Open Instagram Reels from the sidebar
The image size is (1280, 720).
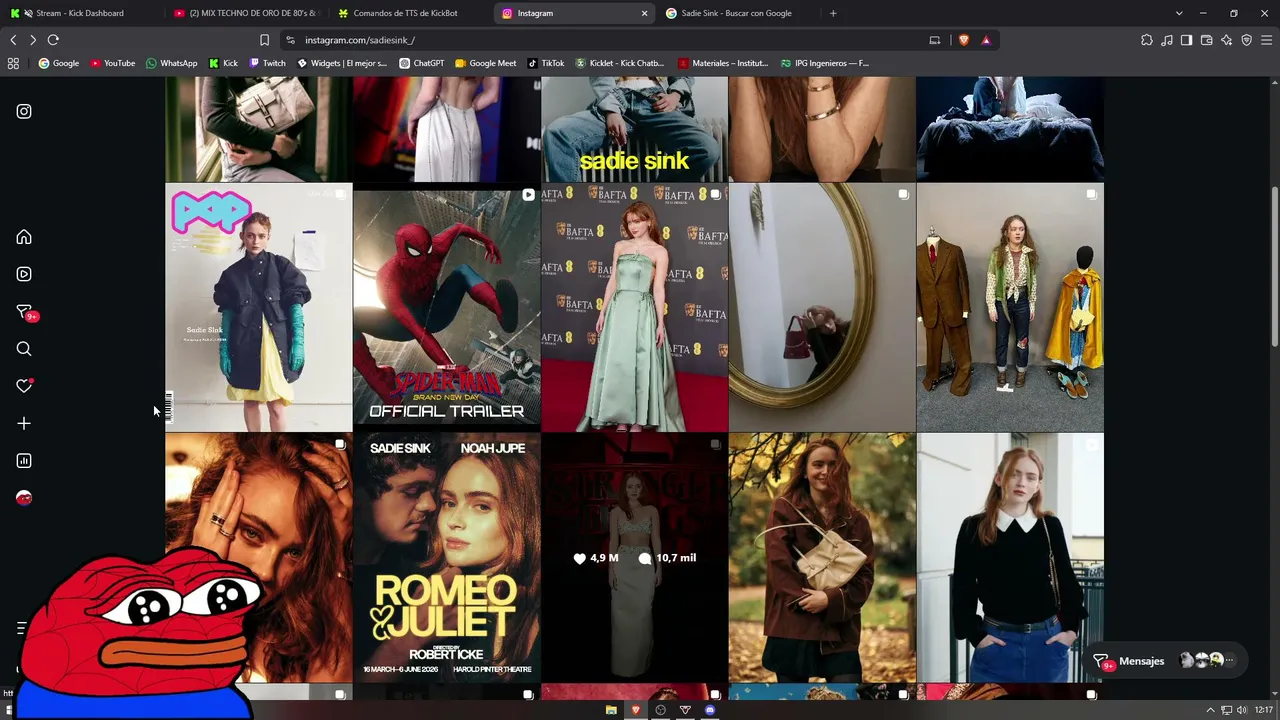click(24, 274)
